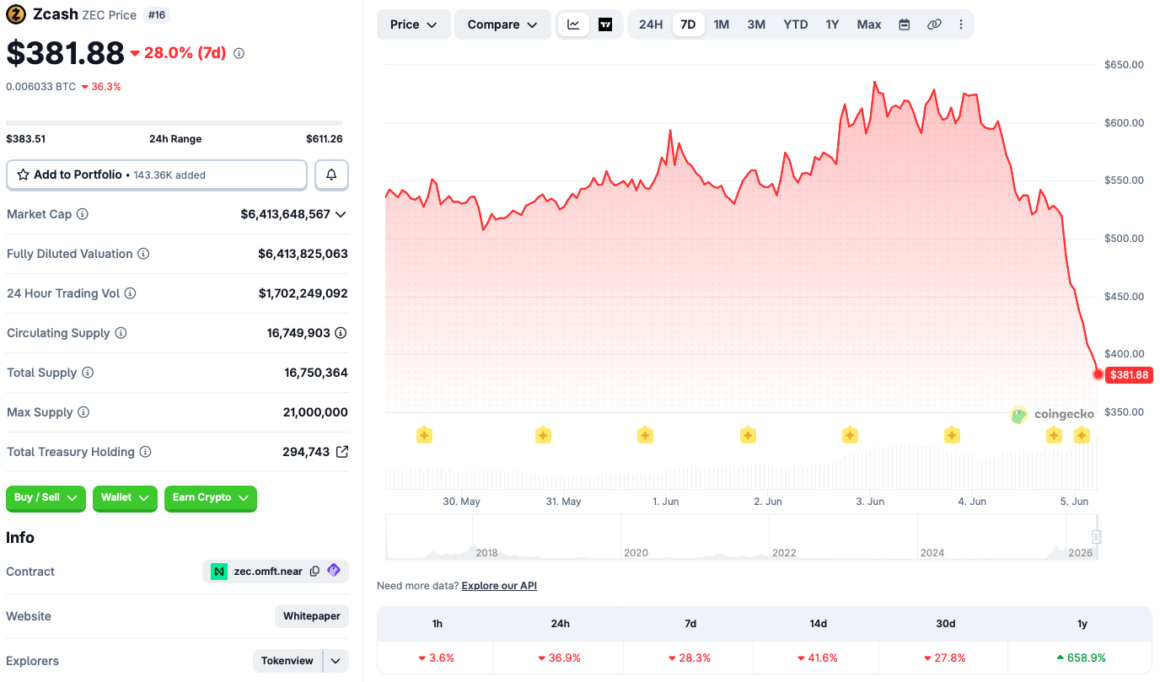Screen dimensions: 1160x682
Task: Open the Earn Crypto dropdown
Action: (211, 498)
